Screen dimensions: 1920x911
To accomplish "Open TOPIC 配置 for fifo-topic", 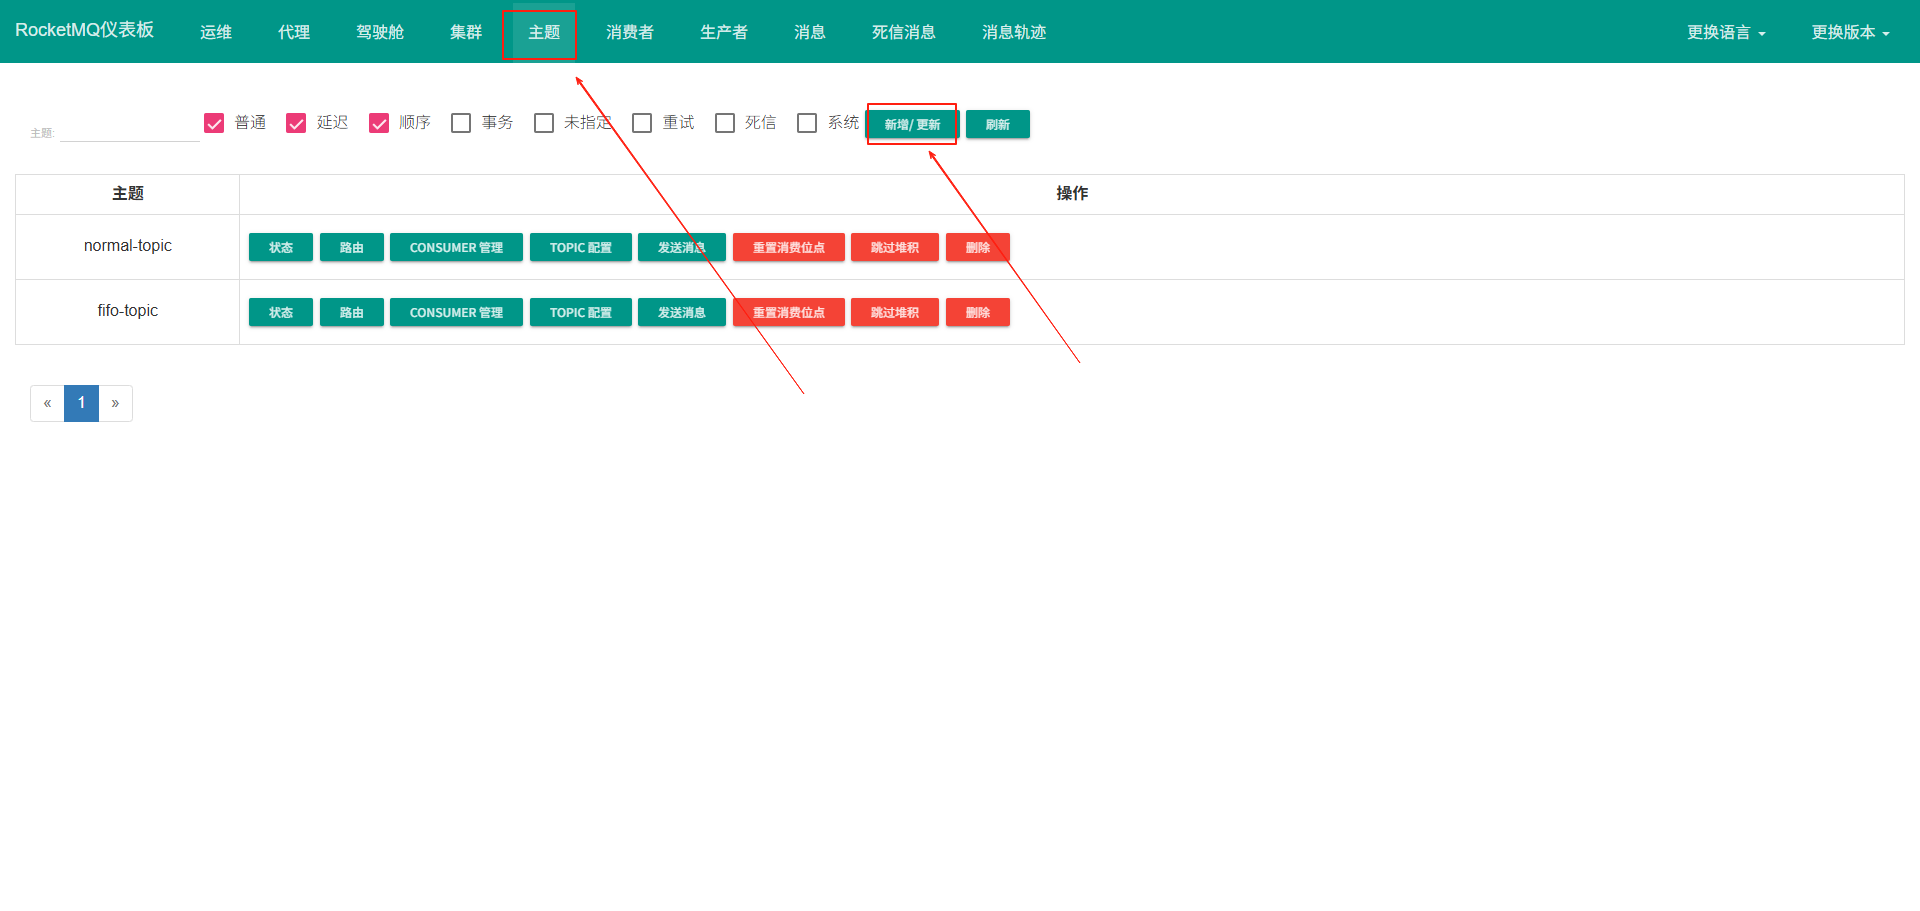I will [581, 312].
